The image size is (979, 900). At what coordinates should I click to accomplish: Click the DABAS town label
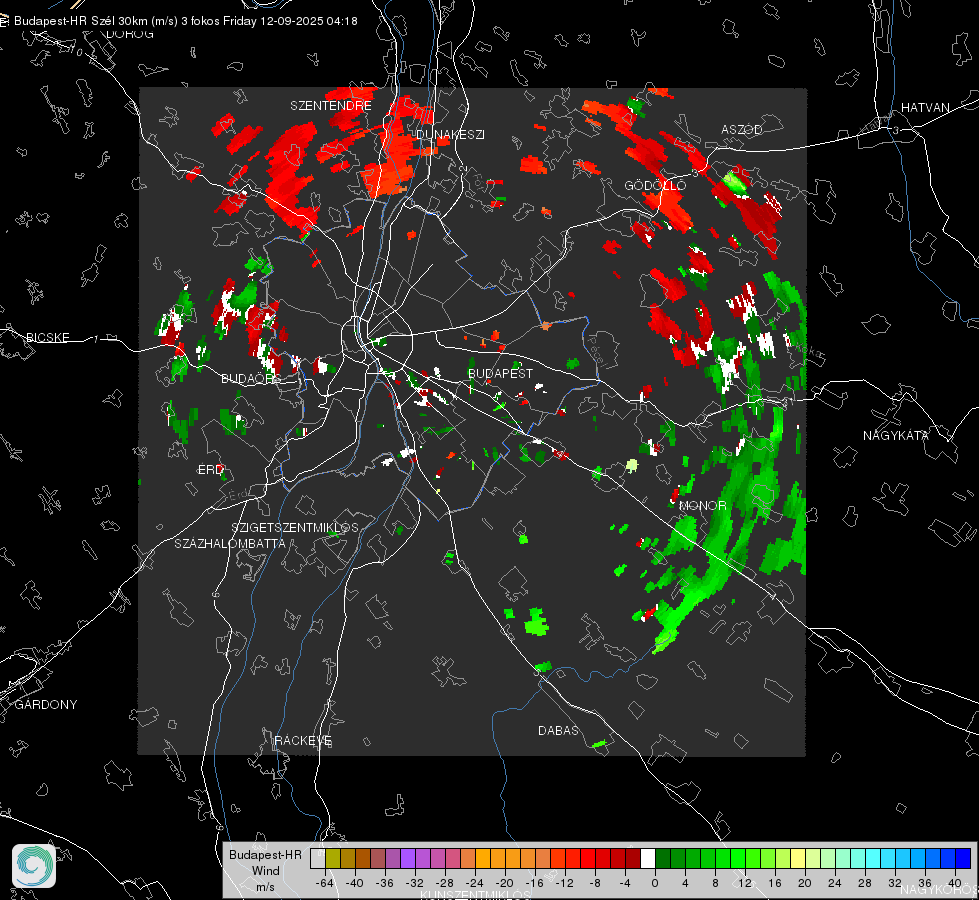(x=558, y=730)
